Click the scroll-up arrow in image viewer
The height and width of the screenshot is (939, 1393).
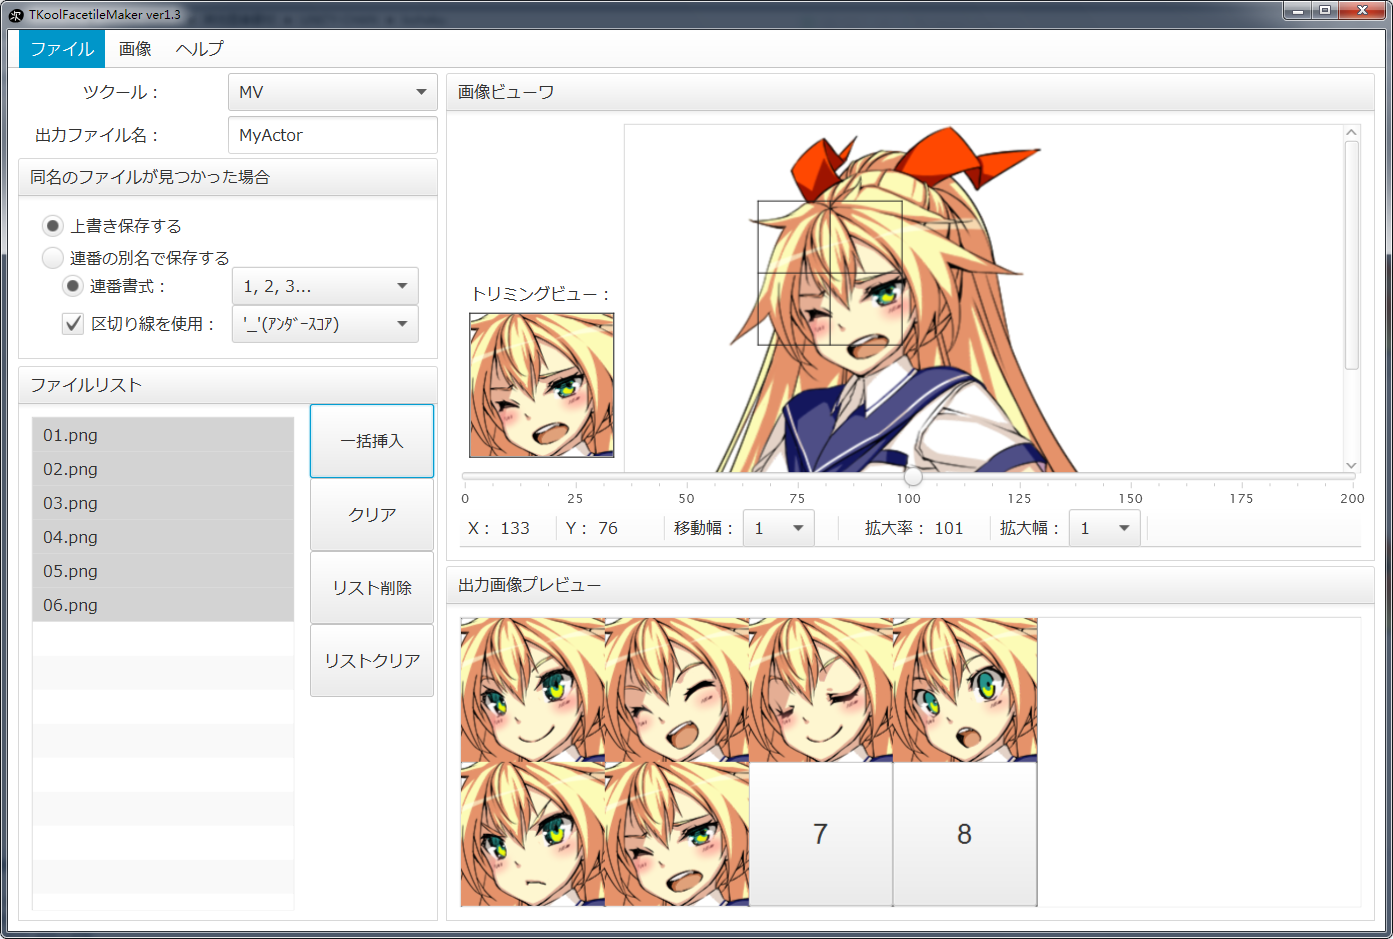(x=1352, y=132)
